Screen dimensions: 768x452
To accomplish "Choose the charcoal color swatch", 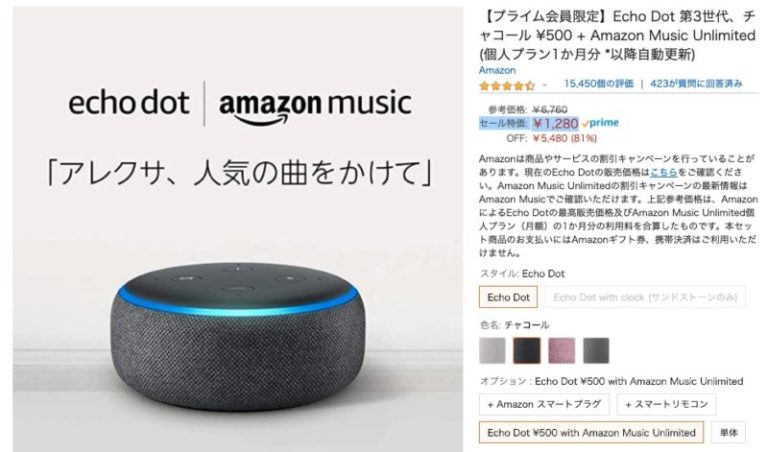I will click(x=527, y=350).
